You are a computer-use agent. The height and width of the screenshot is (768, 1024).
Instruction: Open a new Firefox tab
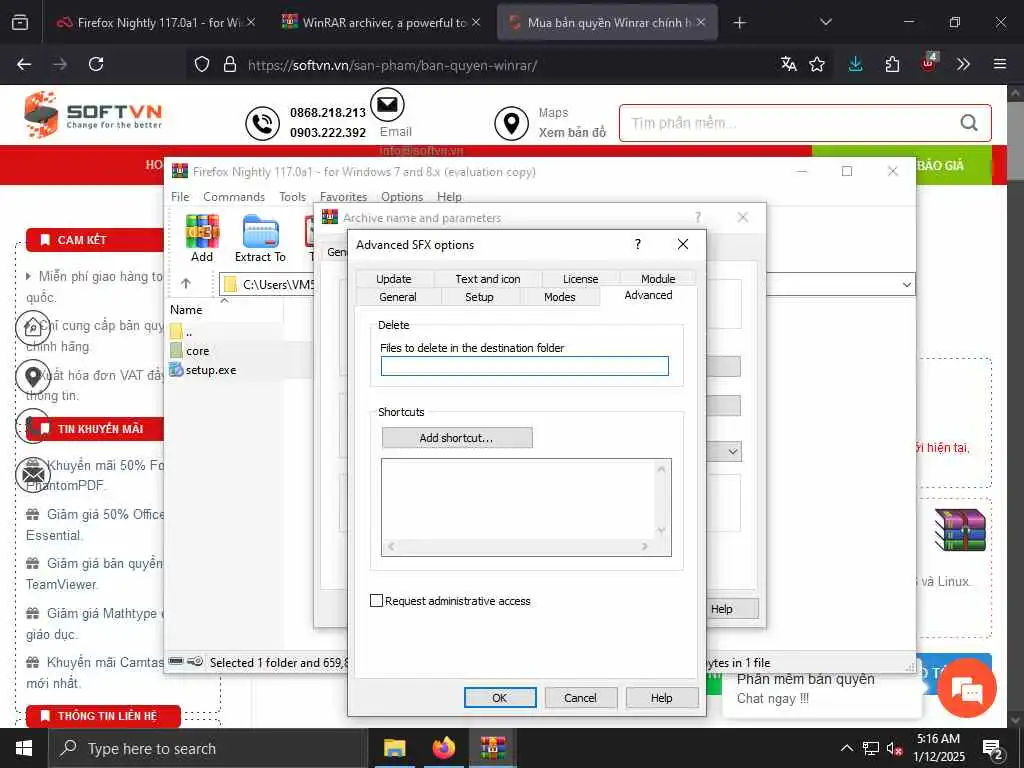[x=739, y=23]
